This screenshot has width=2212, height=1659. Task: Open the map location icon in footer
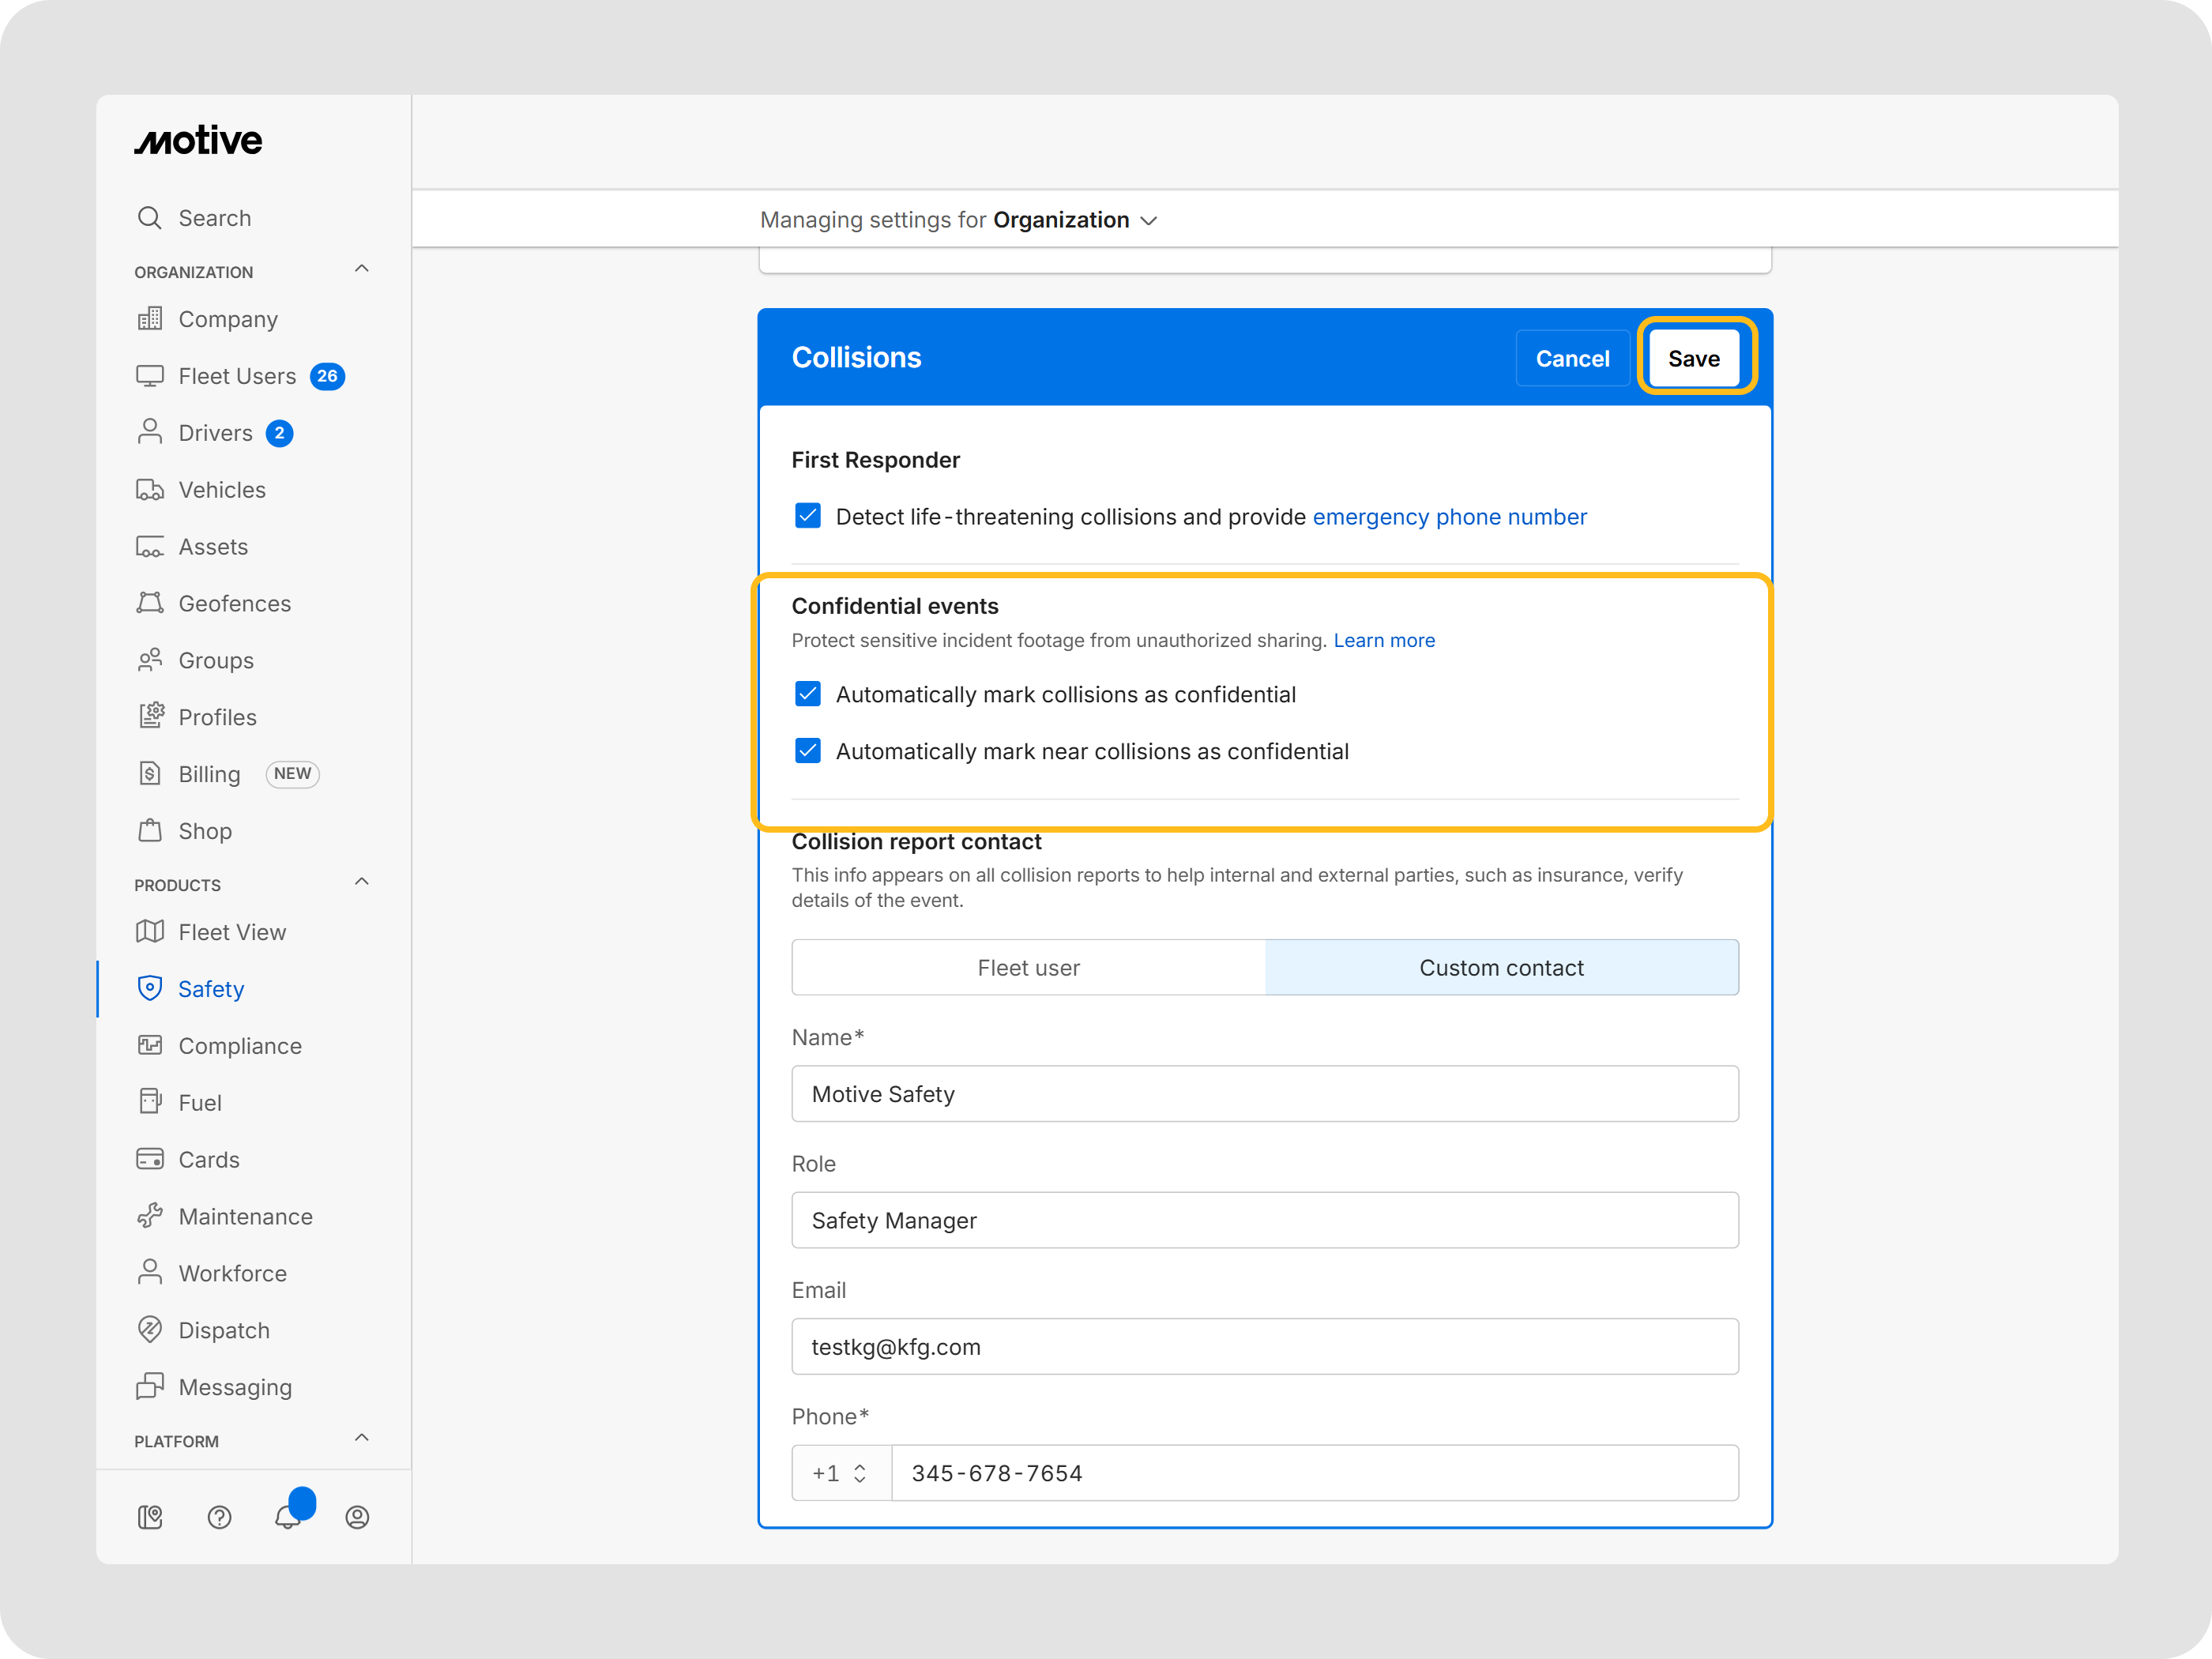click(150, 1517)
